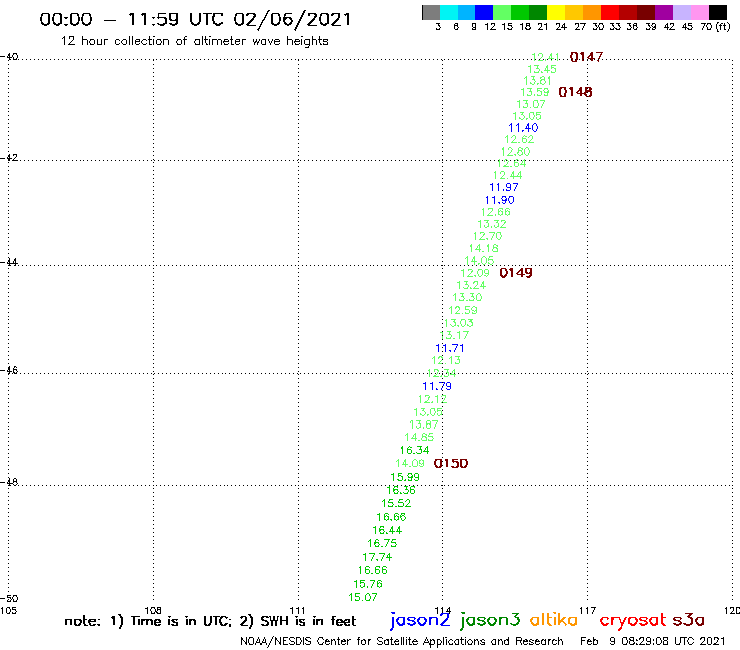Click the wave height value 16.36

coord(401,490)
